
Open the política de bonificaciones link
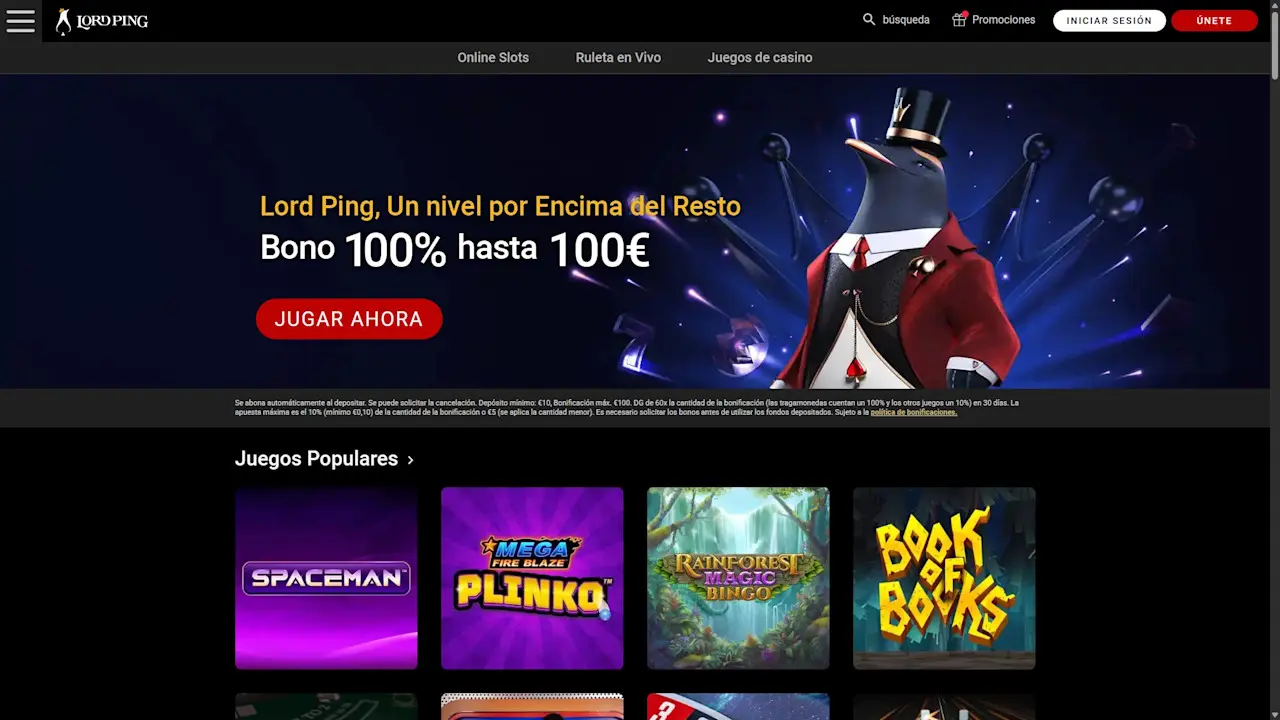click(914, 412)
